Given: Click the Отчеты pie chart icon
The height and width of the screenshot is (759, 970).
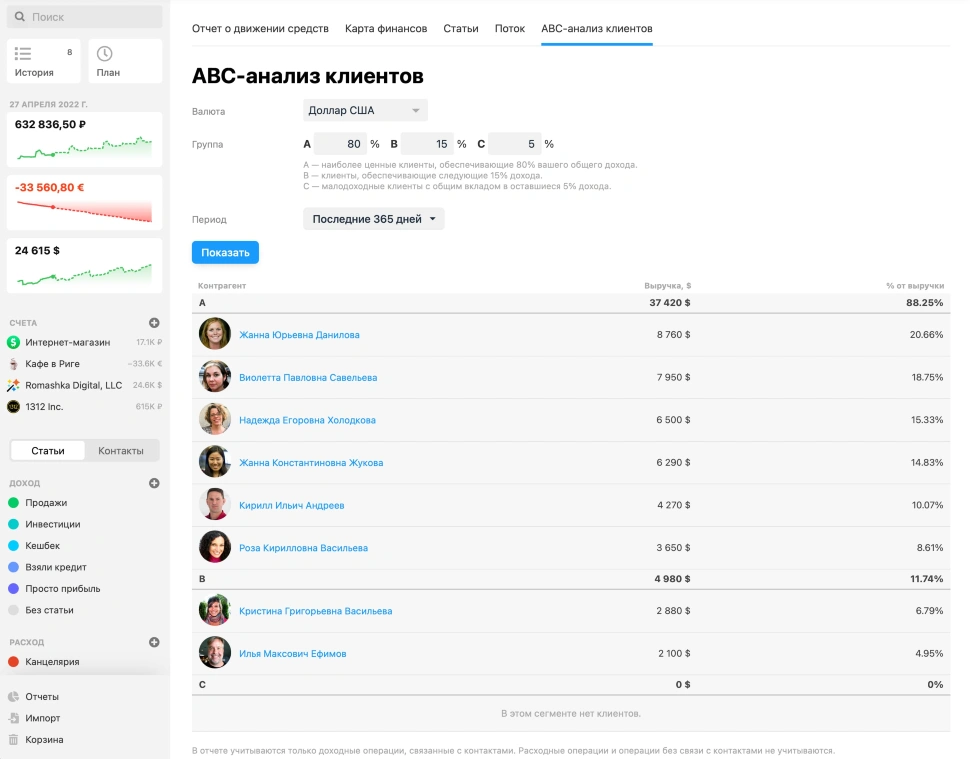Looking at the screenshot, I should pyautogui.click(x=14, y=697).
